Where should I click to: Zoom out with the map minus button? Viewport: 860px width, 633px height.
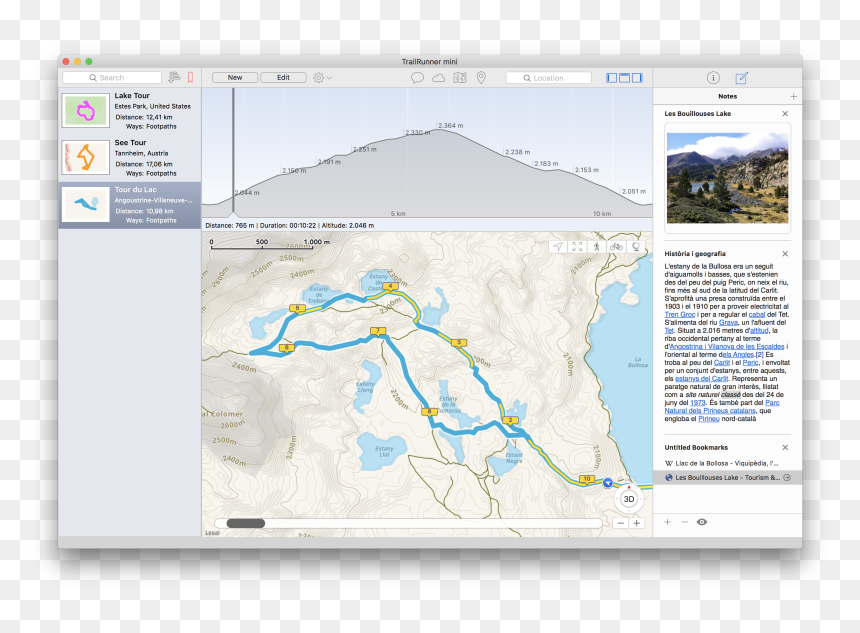(620, 523)
